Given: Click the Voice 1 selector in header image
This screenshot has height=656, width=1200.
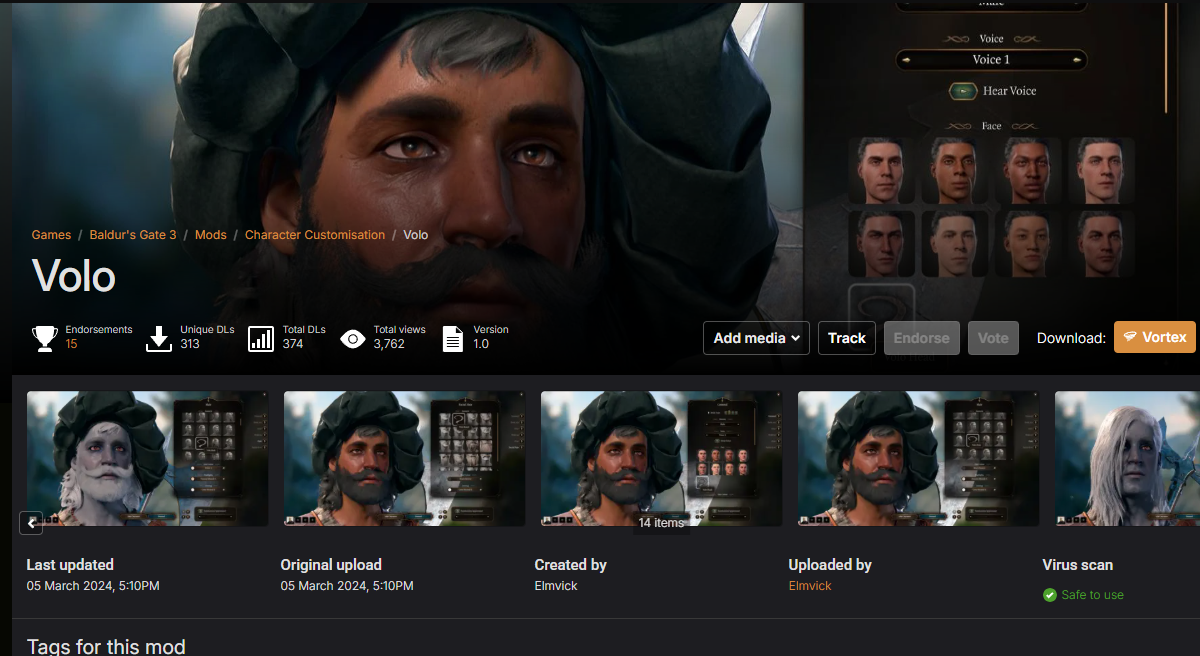Looking at the screenshot, I should (991, 60).
